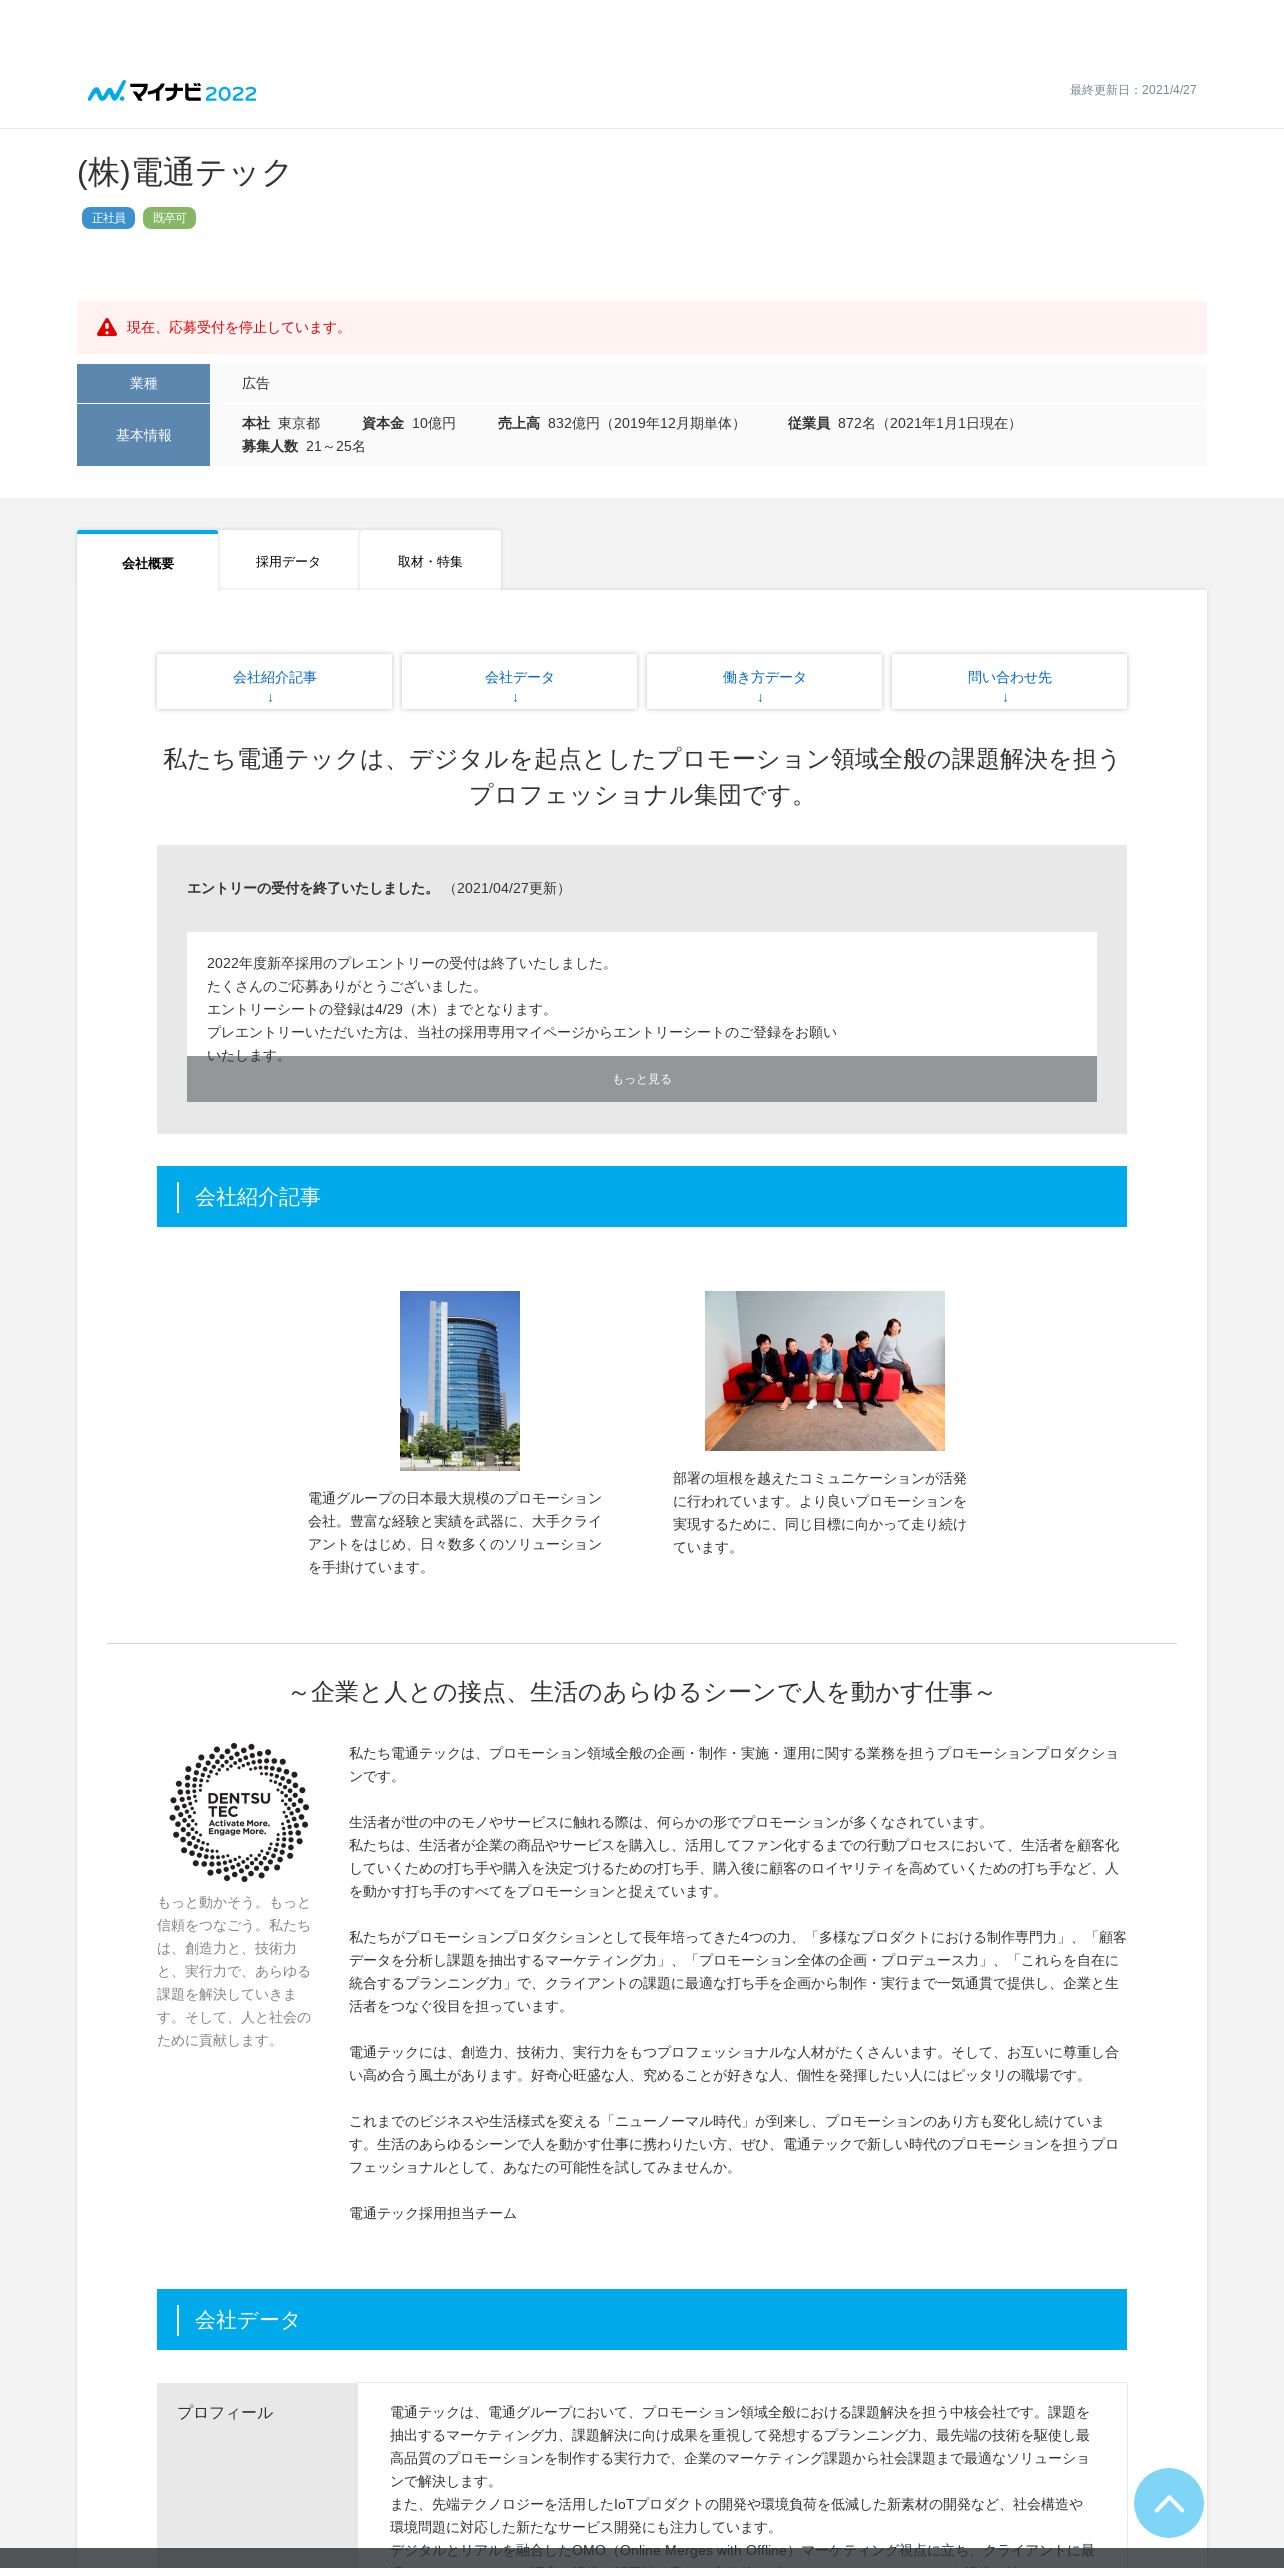Click the エントリーの受付を終了いたしました heading
The image size is (1284, 2568).
(x=312, y=888)
